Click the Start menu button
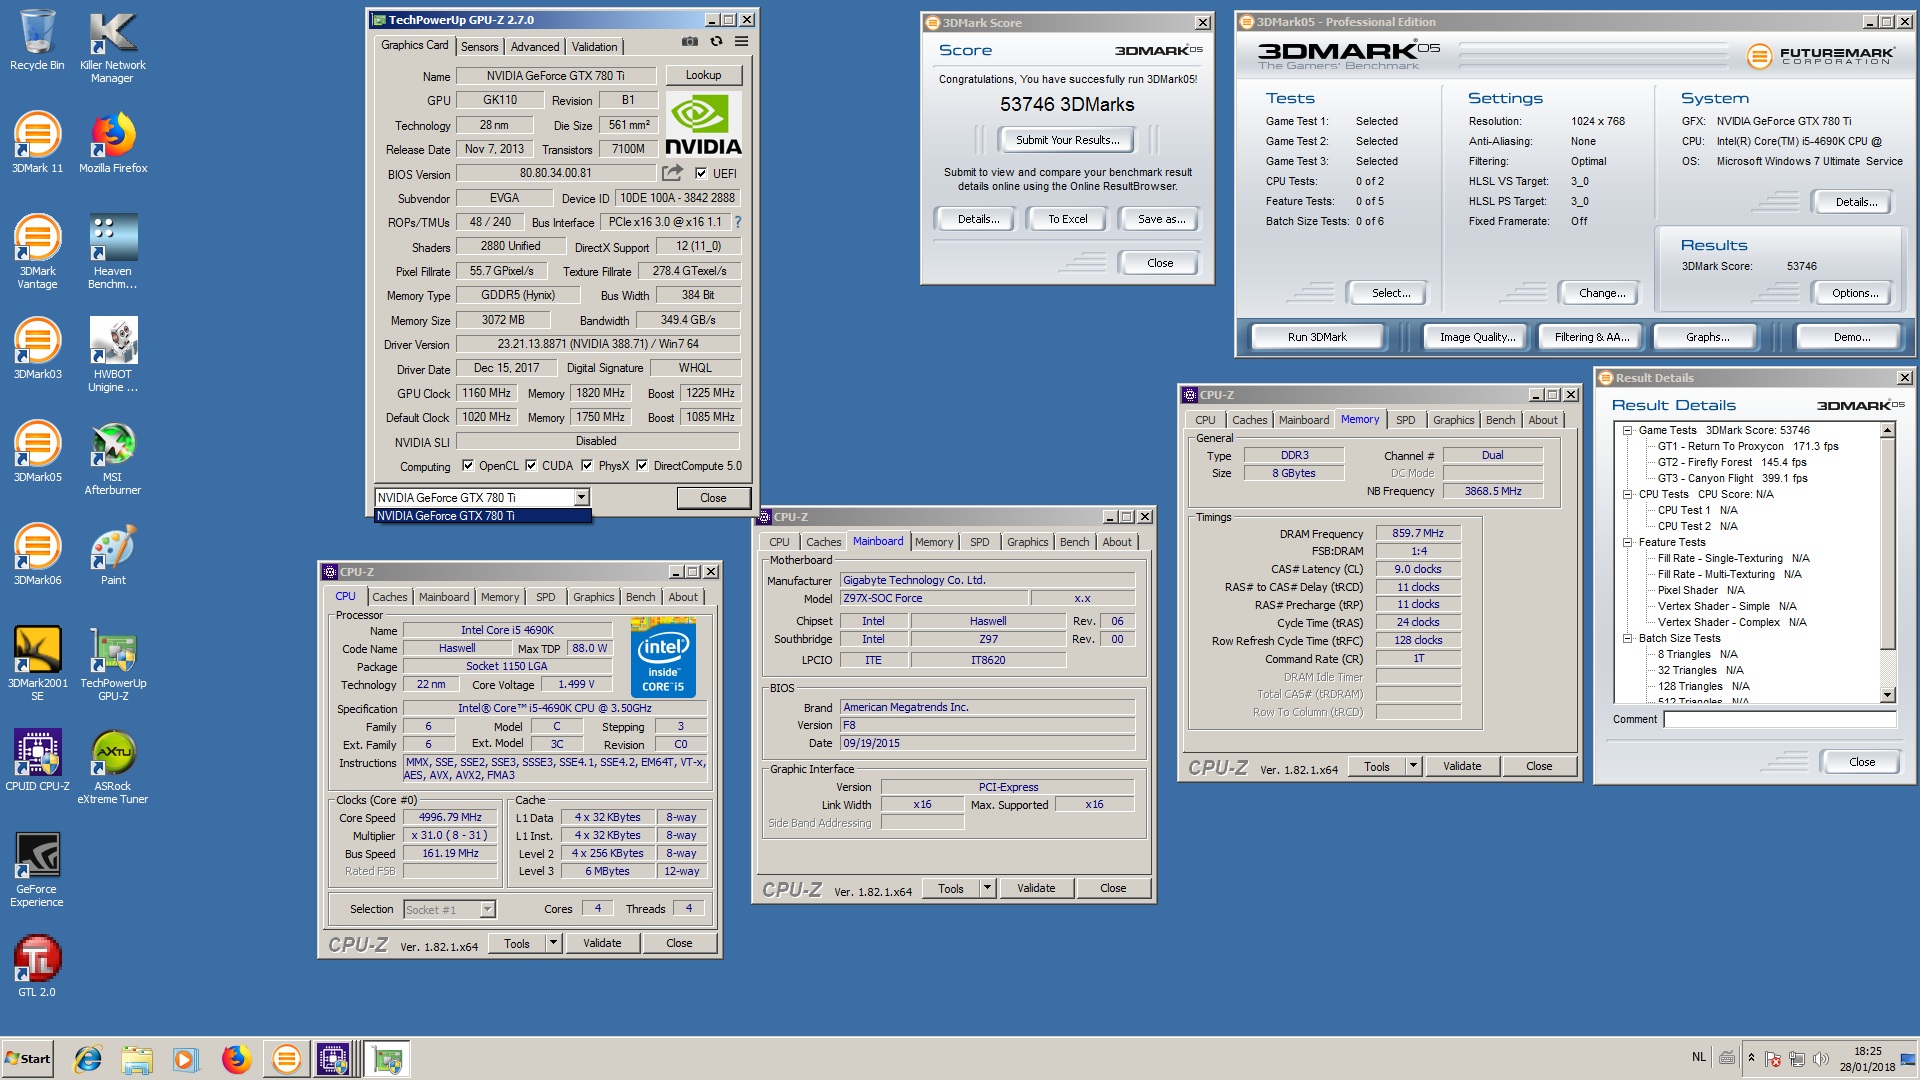The height and width of the screenshot is (1080, 1920). (x=28, y=1059)
